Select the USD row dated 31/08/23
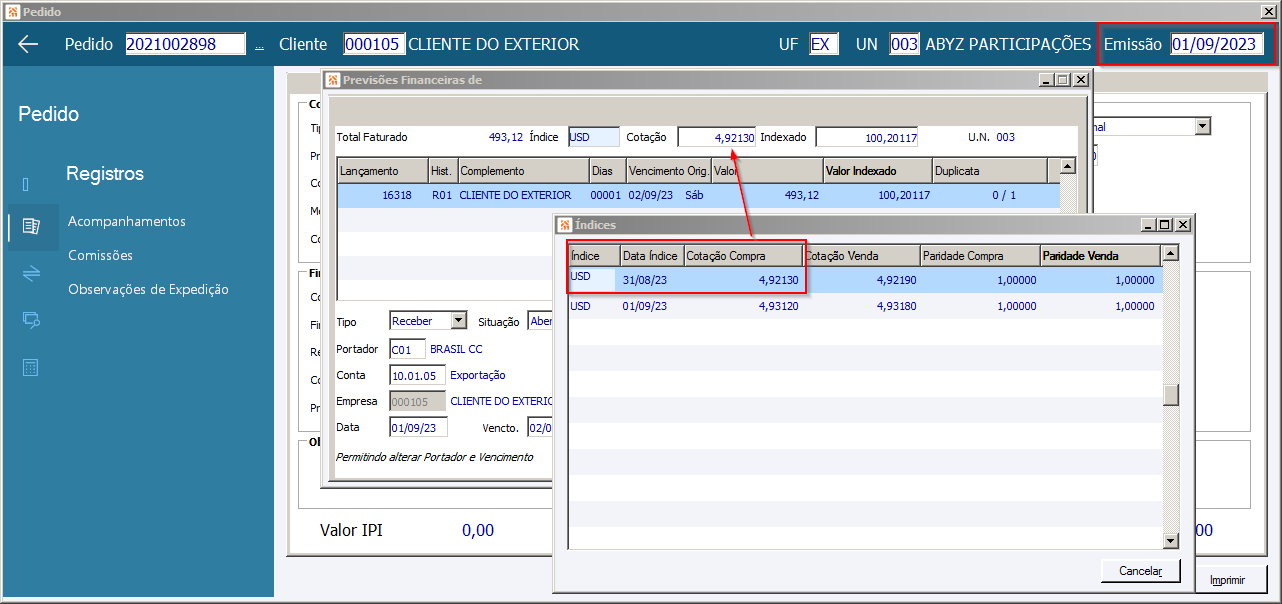 tap(865, 280)
